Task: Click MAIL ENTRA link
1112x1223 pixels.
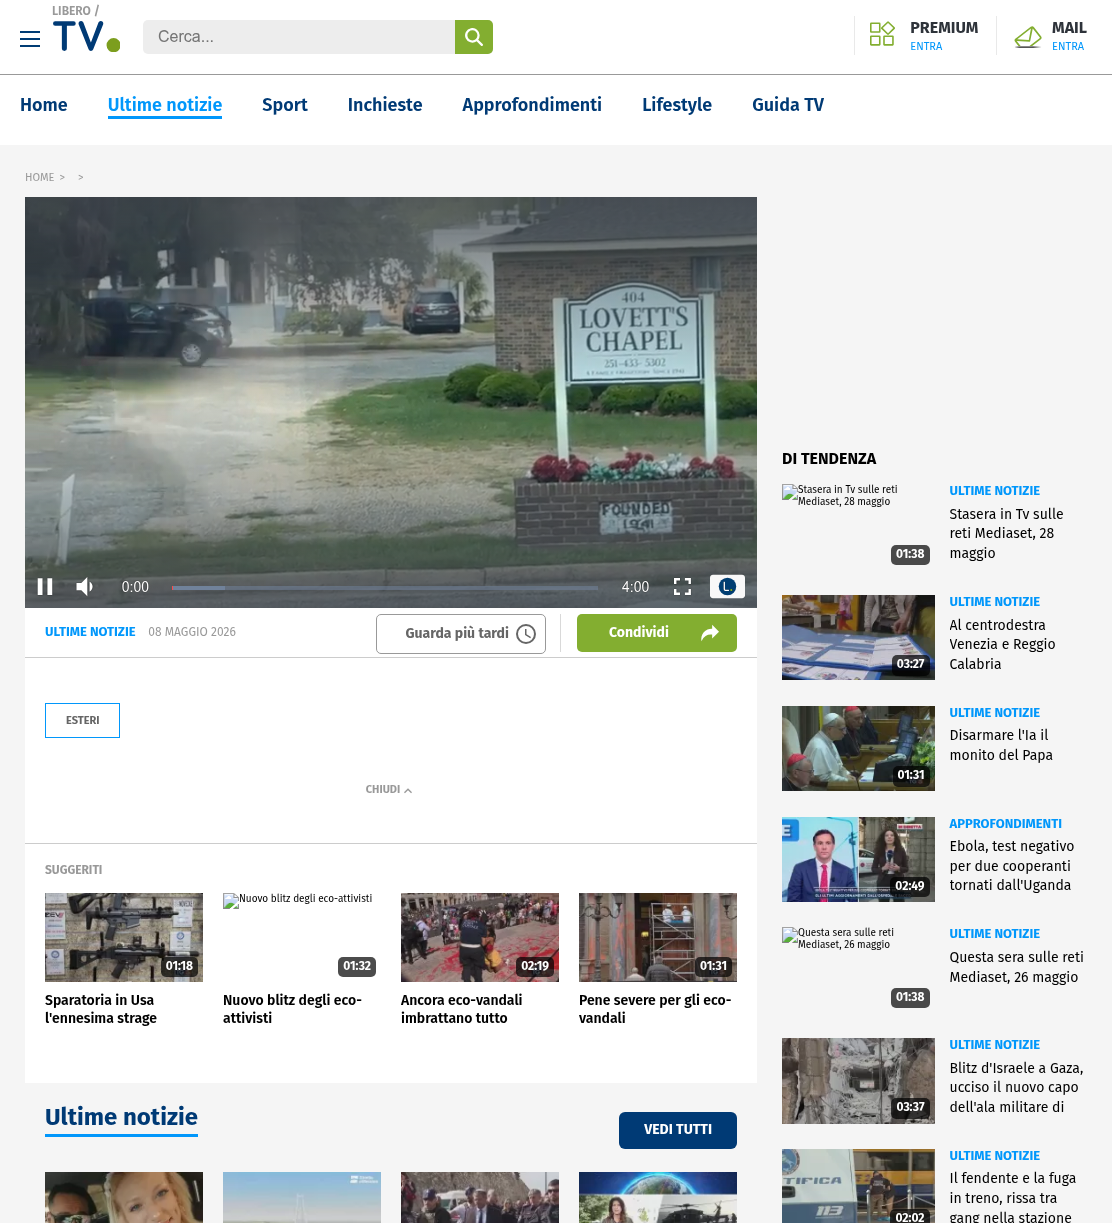Action: [x=1069, y=36]
